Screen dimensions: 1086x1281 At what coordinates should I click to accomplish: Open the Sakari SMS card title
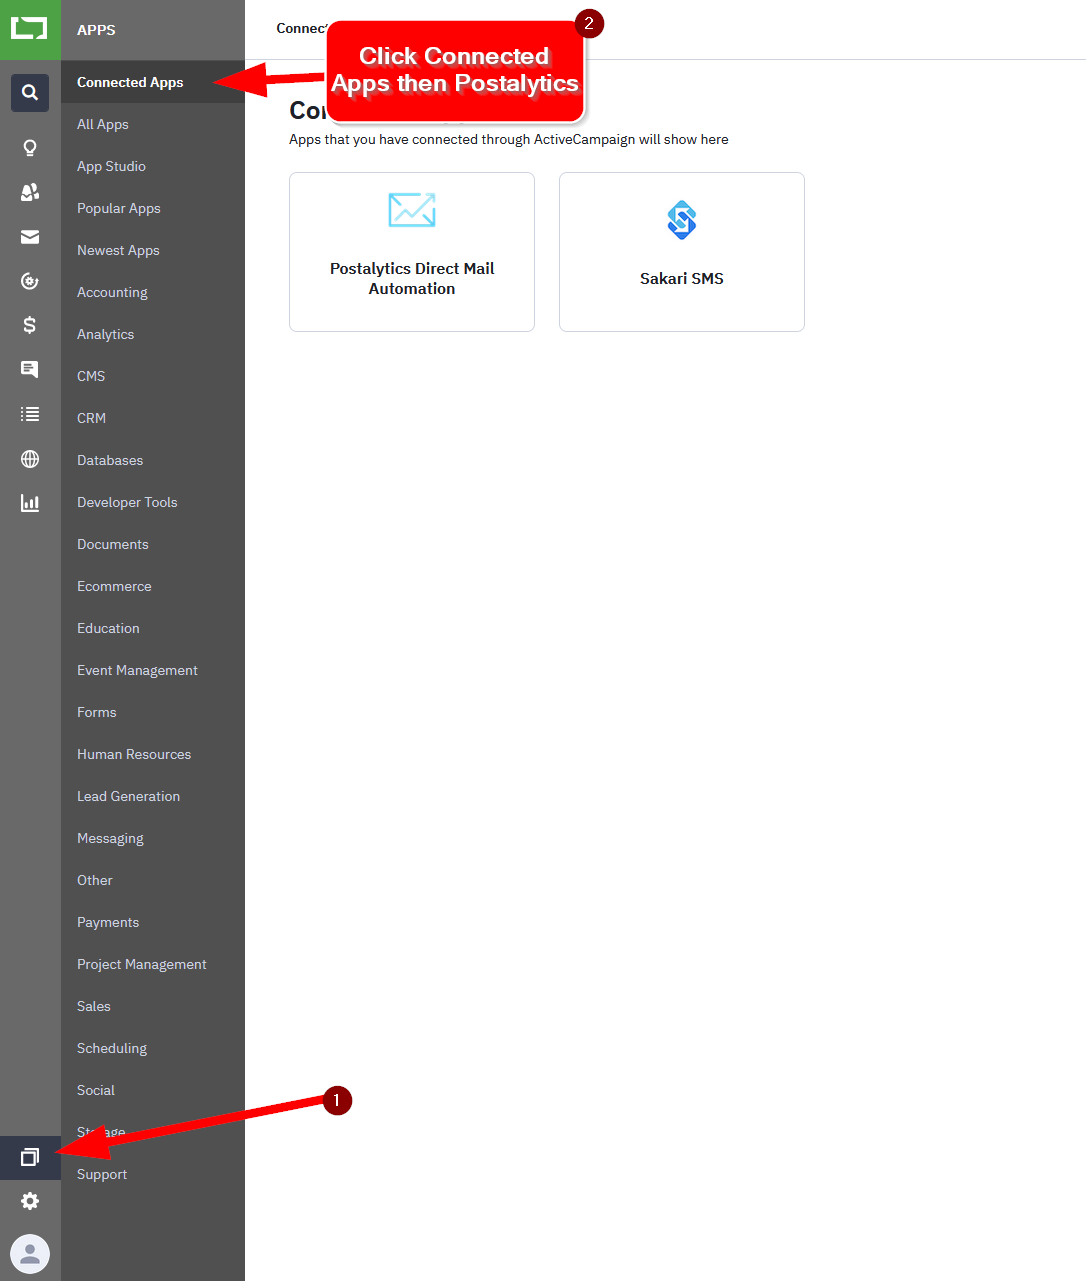[x=682, y=278]
